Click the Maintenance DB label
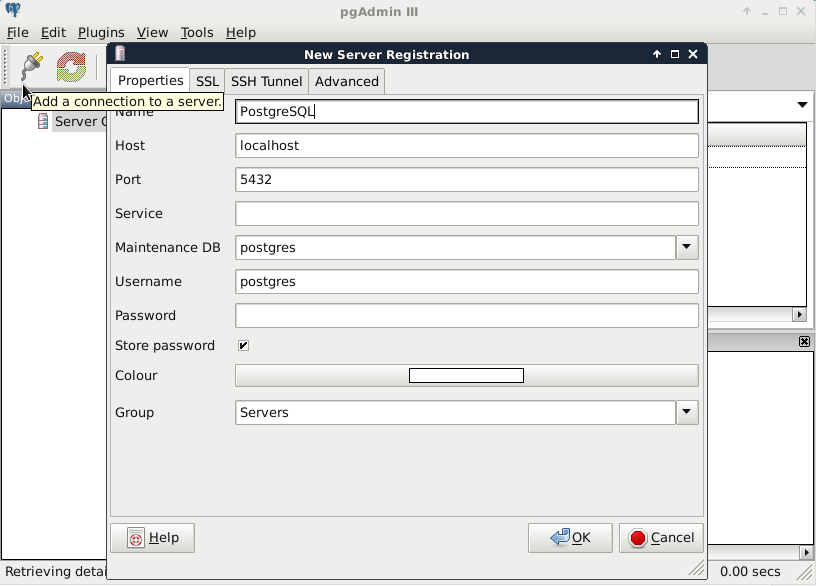This screenshot has height=586, width=816. [x=168, y=247]
